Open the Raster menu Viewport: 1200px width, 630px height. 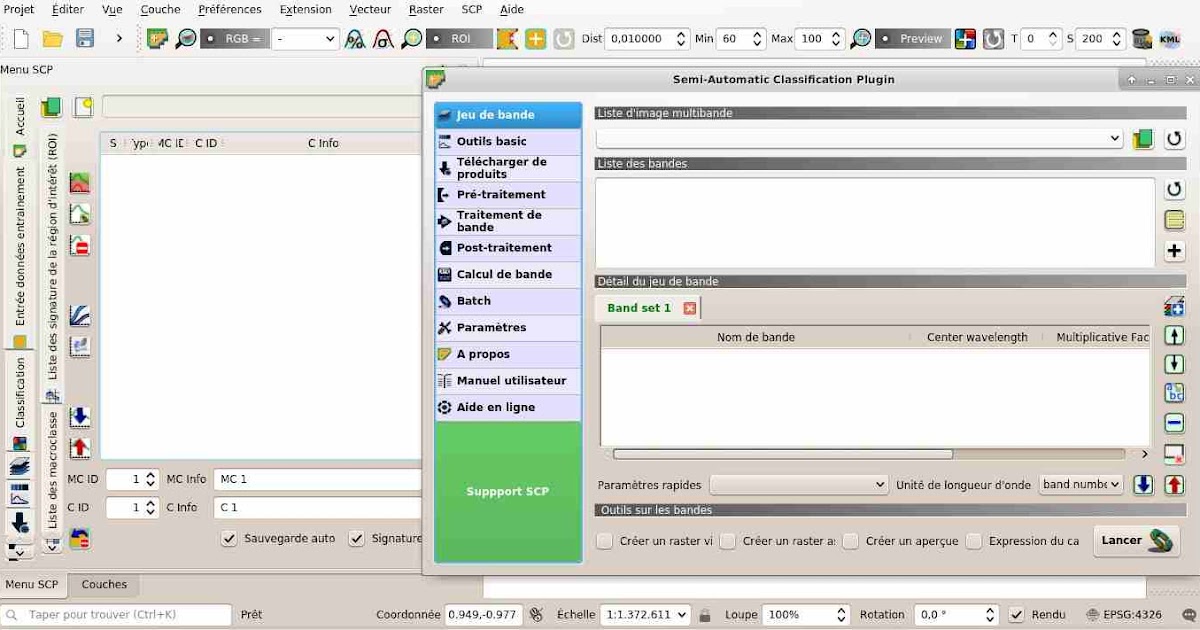click(426, 9)
